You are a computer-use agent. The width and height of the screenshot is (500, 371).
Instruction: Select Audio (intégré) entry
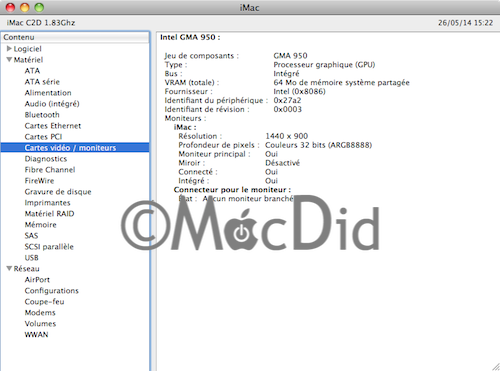52,104
